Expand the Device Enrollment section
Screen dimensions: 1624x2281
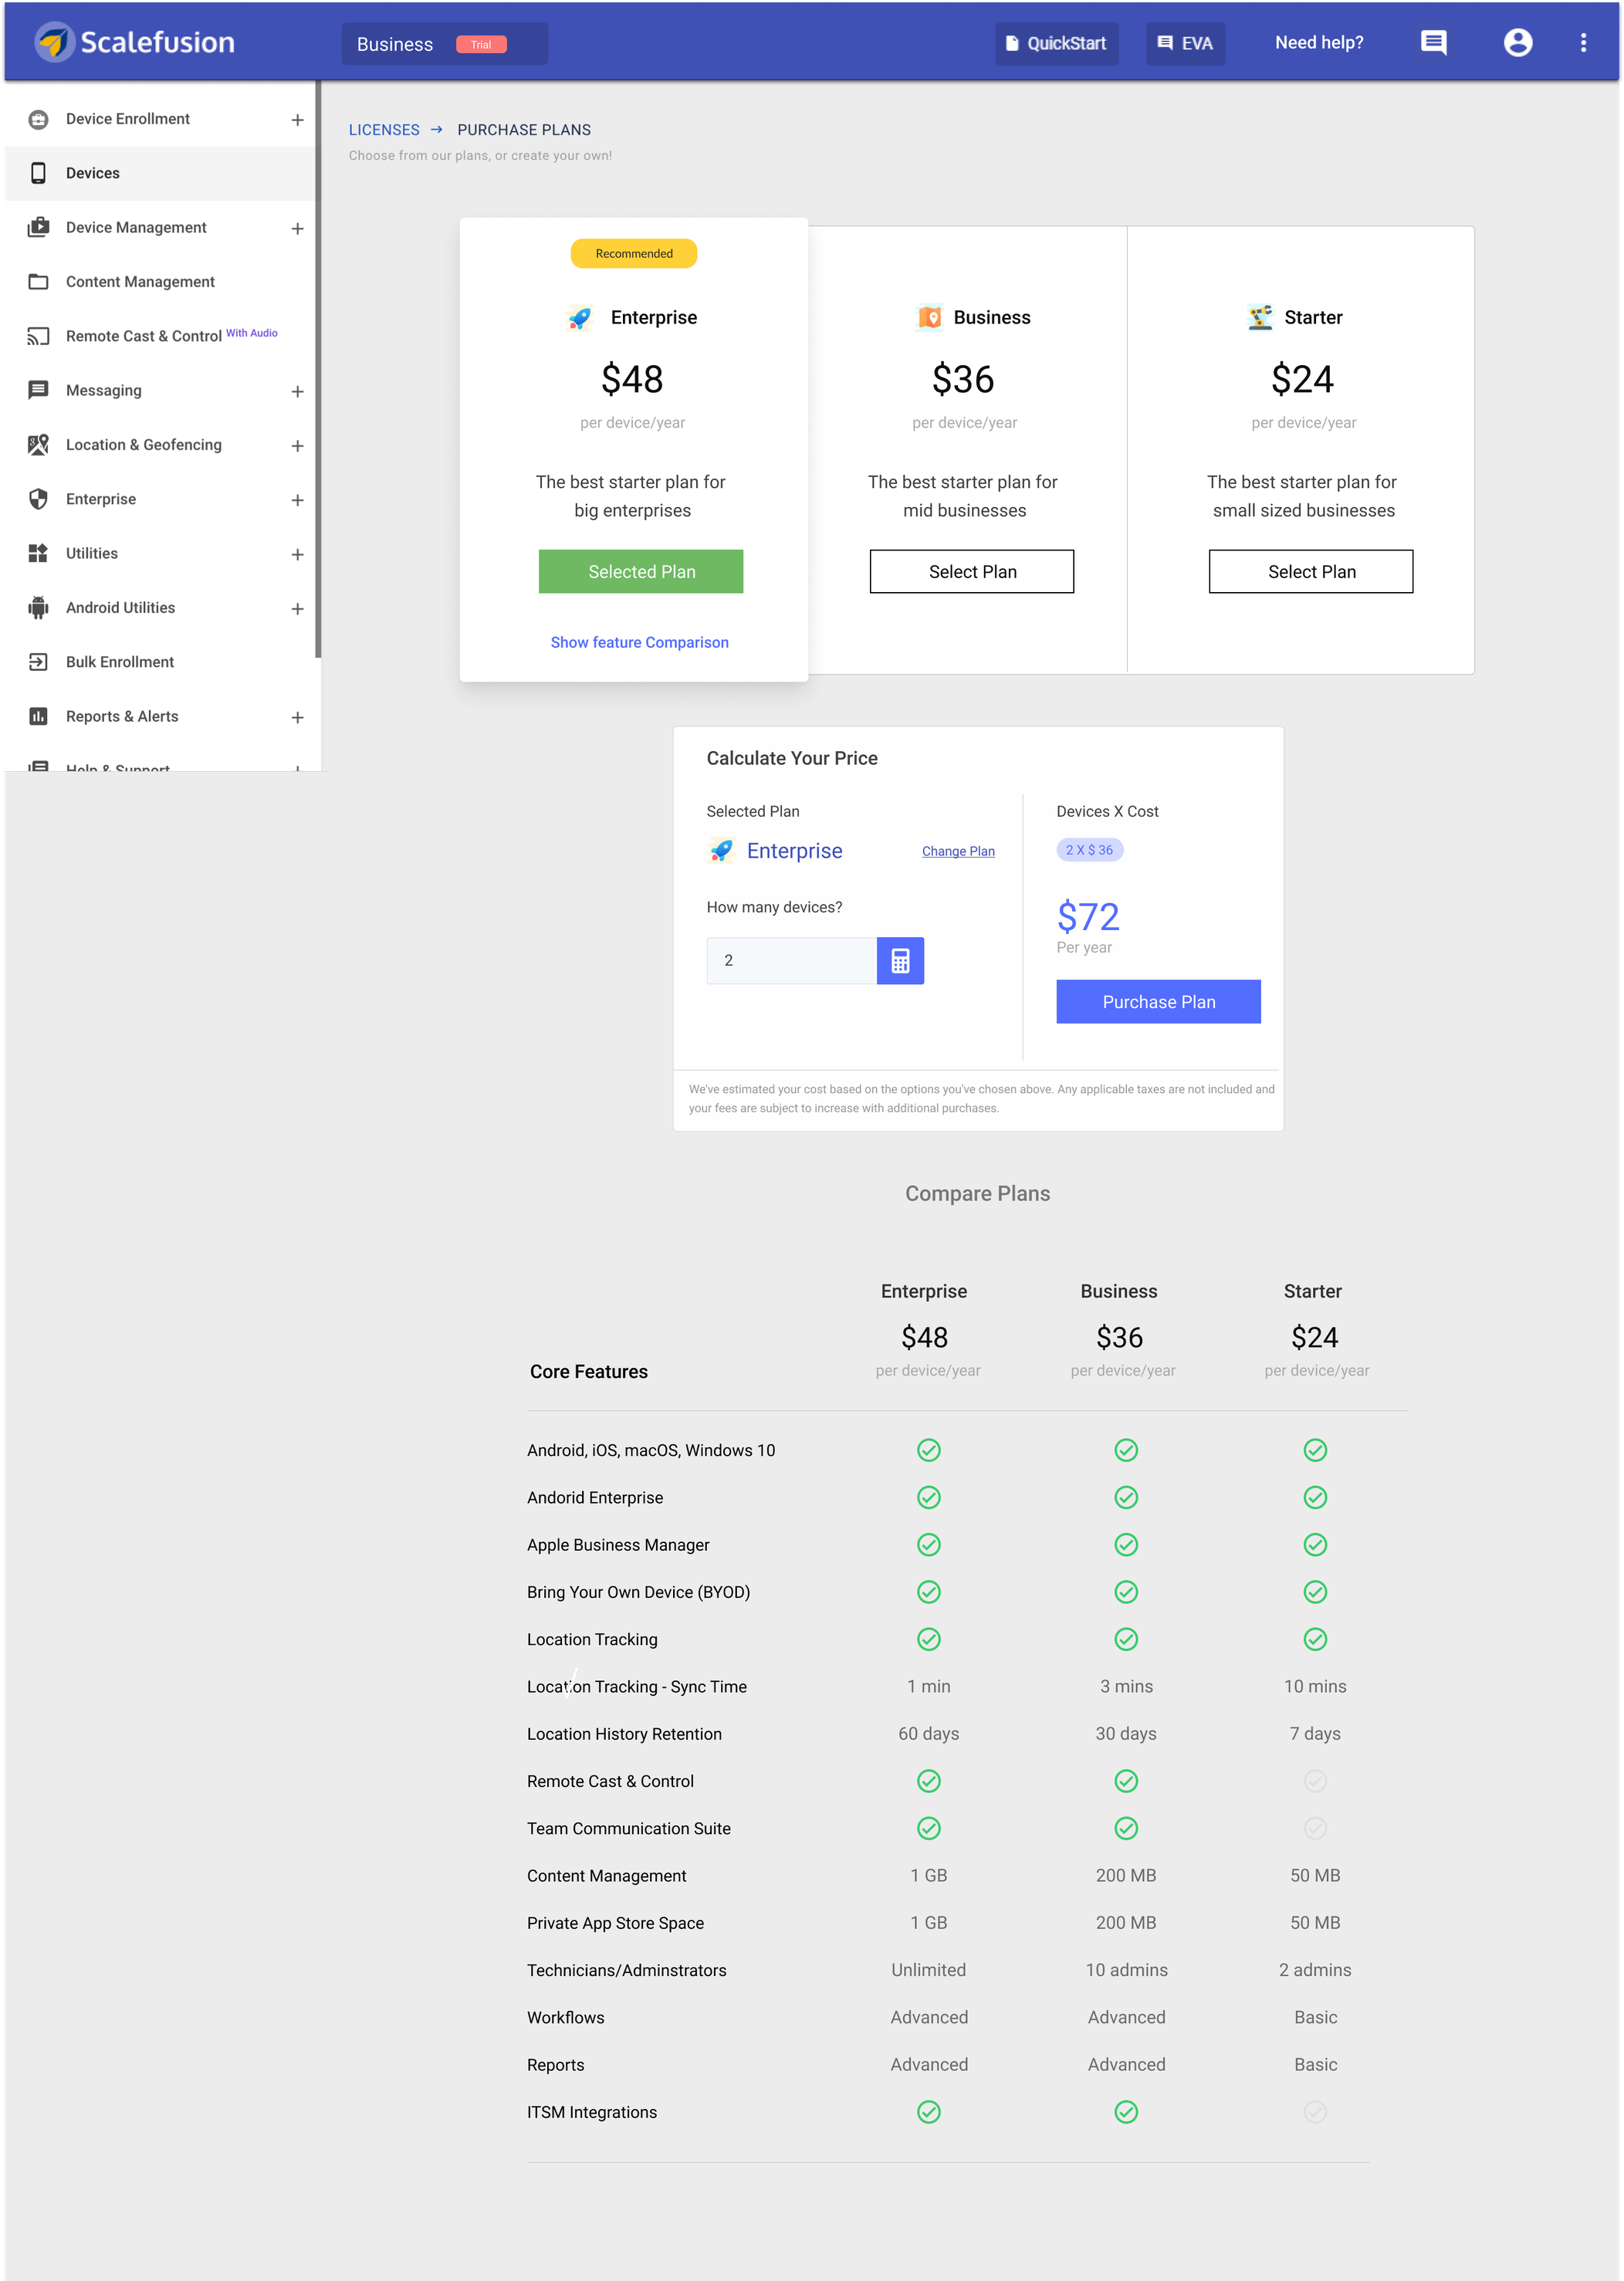click(297, 120)
